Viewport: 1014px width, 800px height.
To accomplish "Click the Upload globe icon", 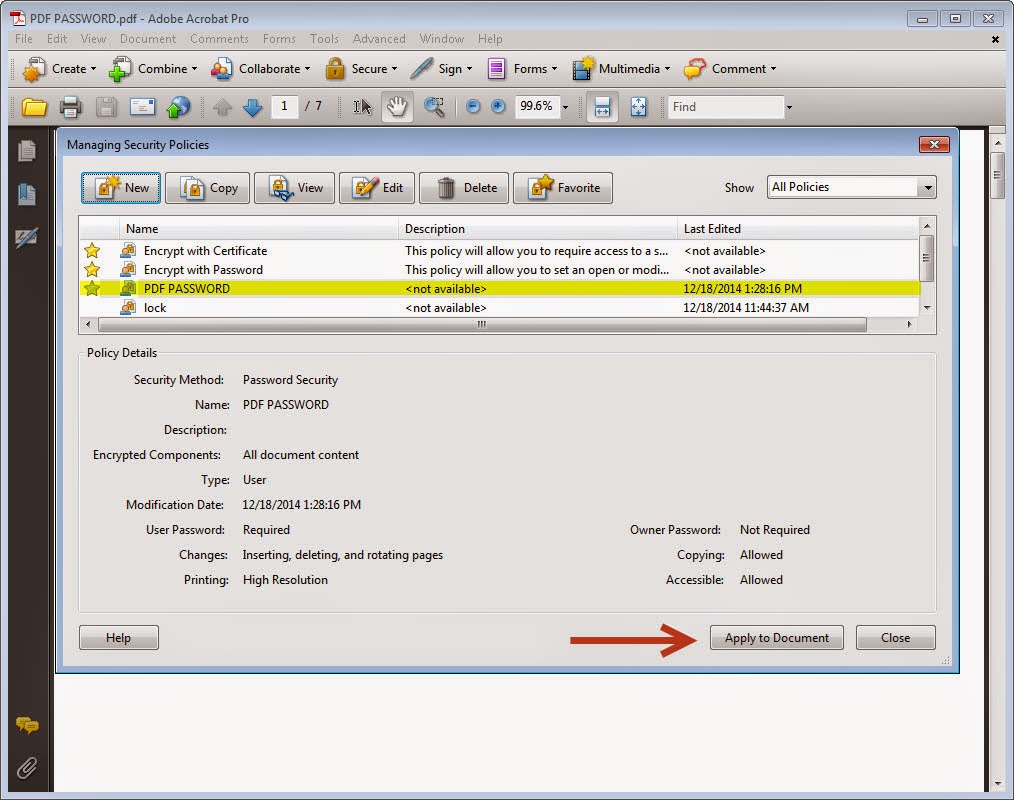I will tap(178, 107).
